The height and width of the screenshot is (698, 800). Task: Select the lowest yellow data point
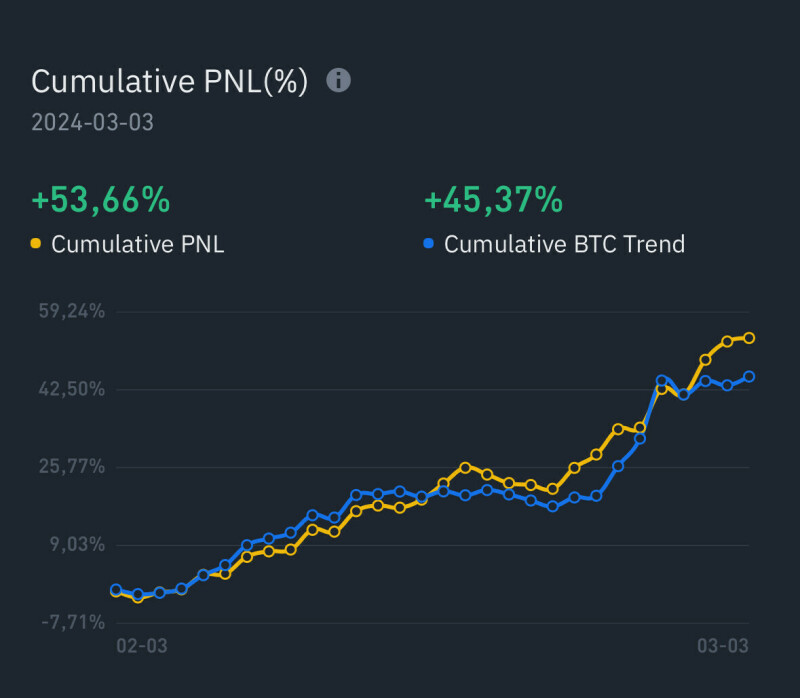tap(138, 598)
